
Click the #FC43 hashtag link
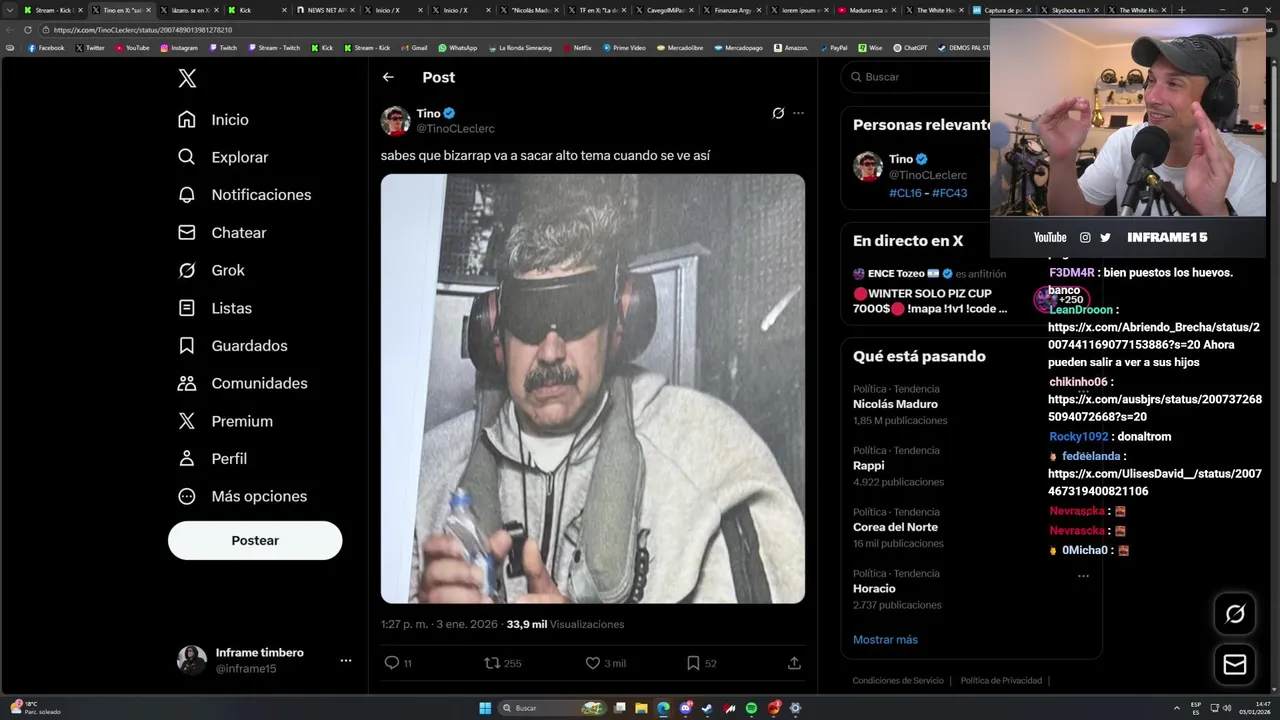[x=949, y=193]
